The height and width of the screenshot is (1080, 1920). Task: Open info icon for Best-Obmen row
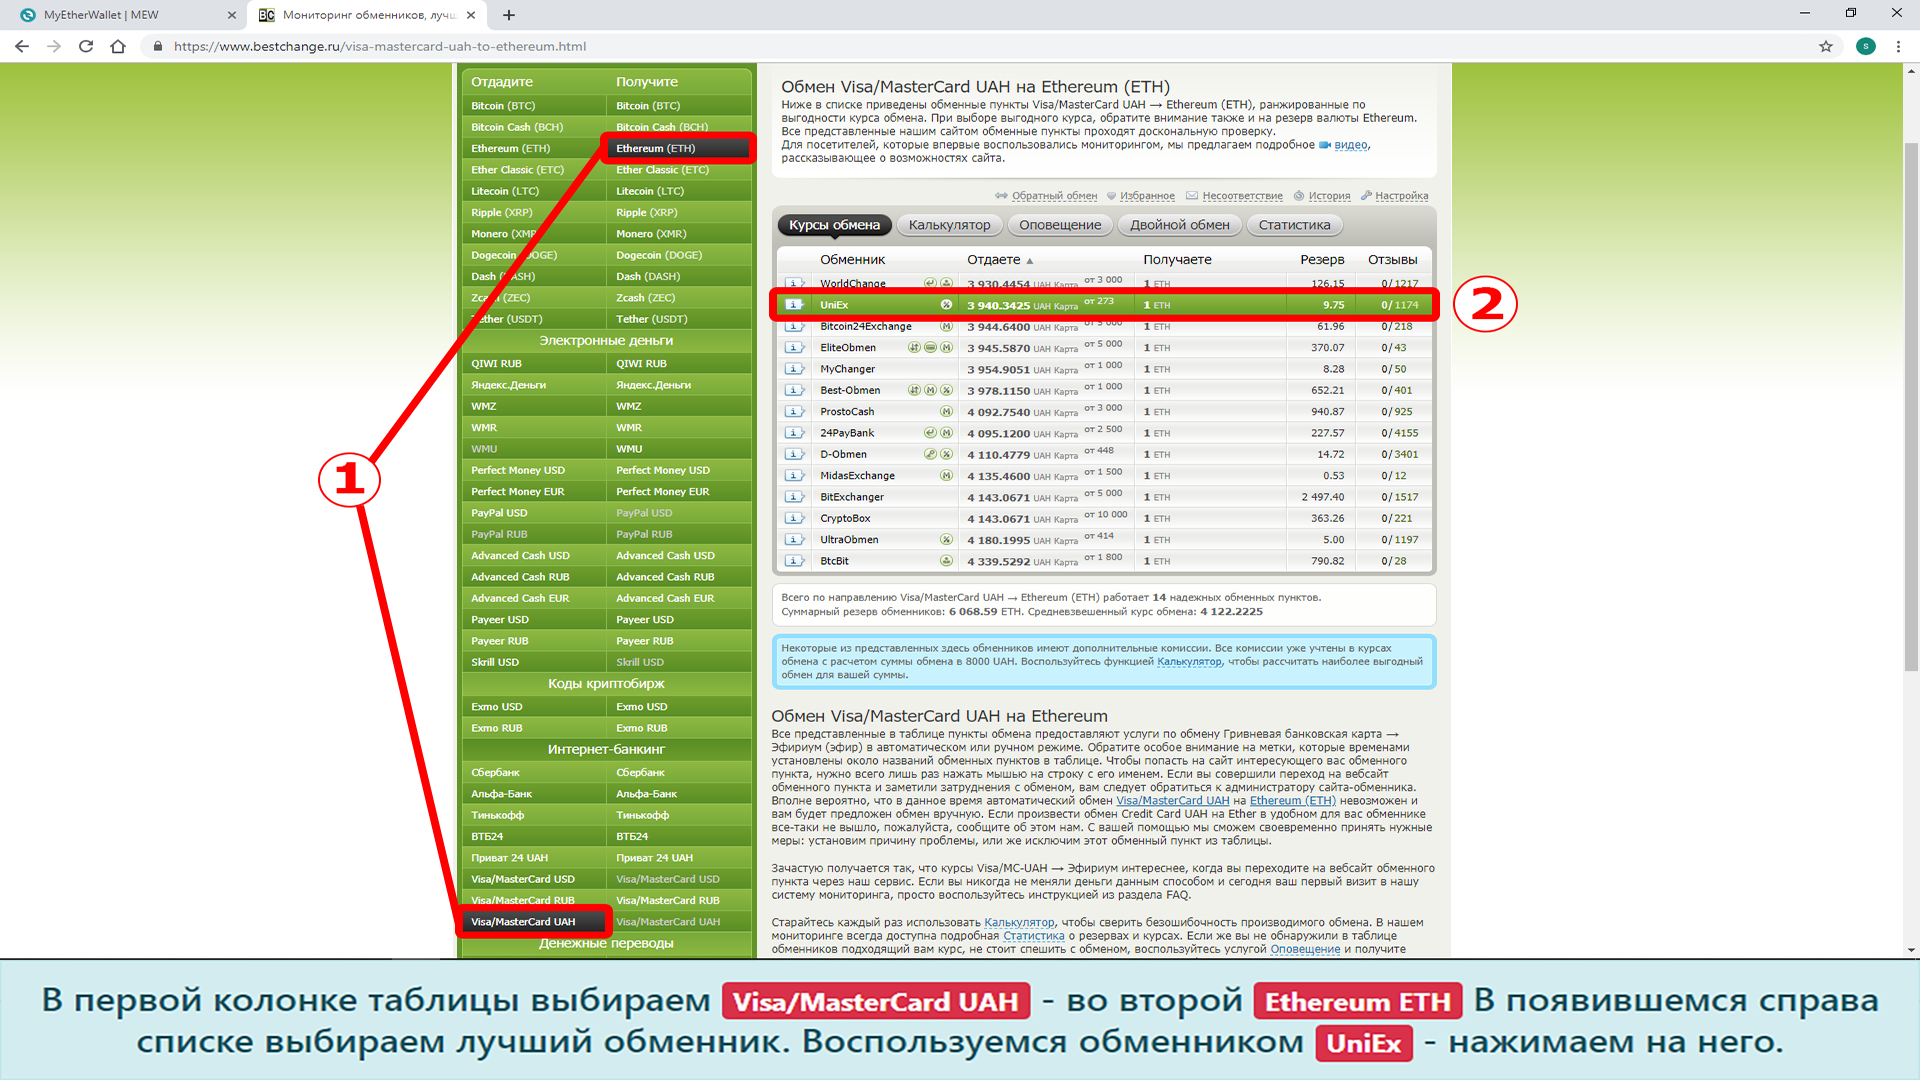pos(794,391)
